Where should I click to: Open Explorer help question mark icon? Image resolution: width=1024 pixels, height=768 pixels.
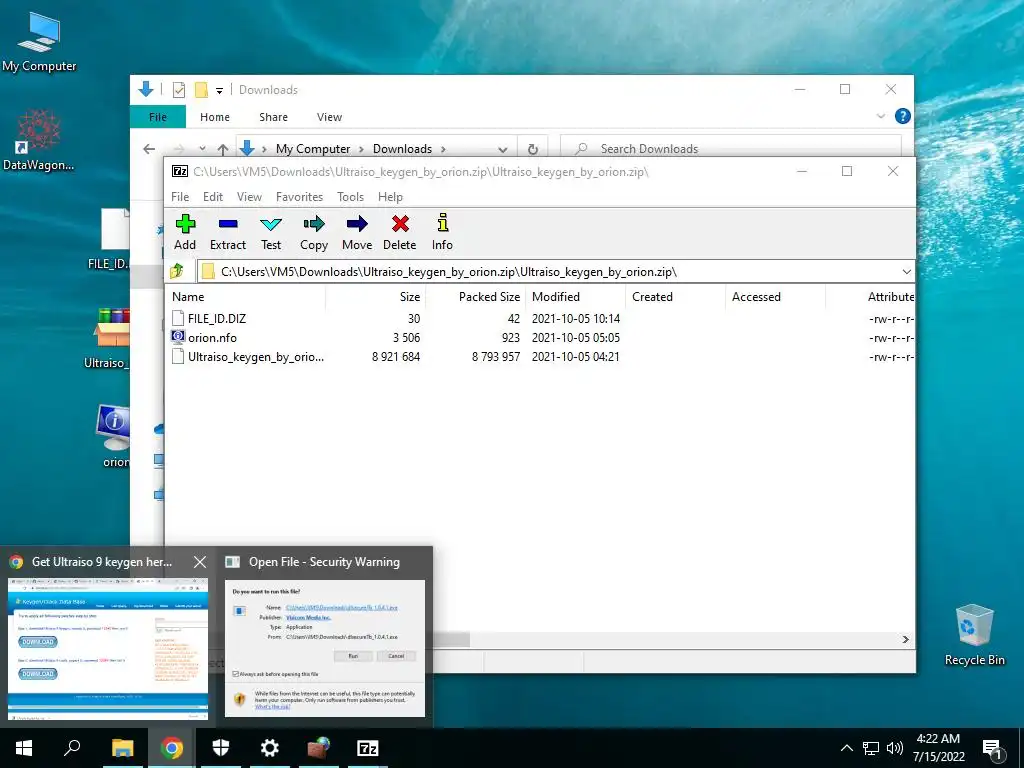pos(903,116)
